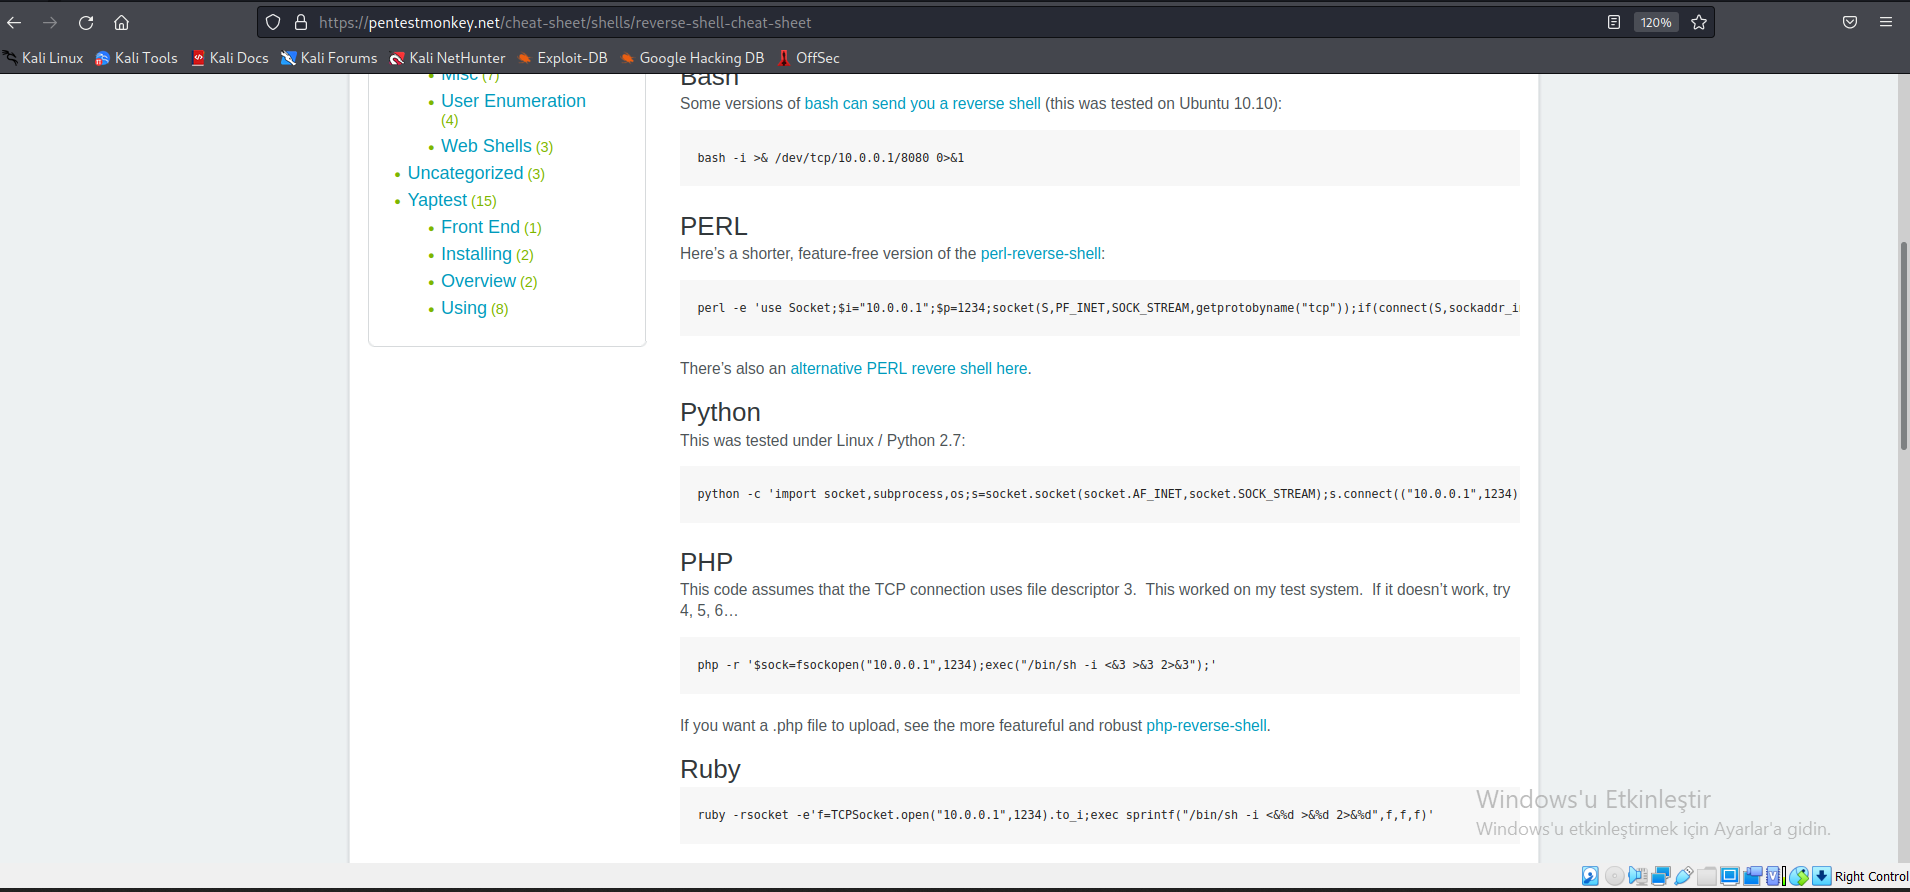Open the Overview subcategory

click(478, 281)
